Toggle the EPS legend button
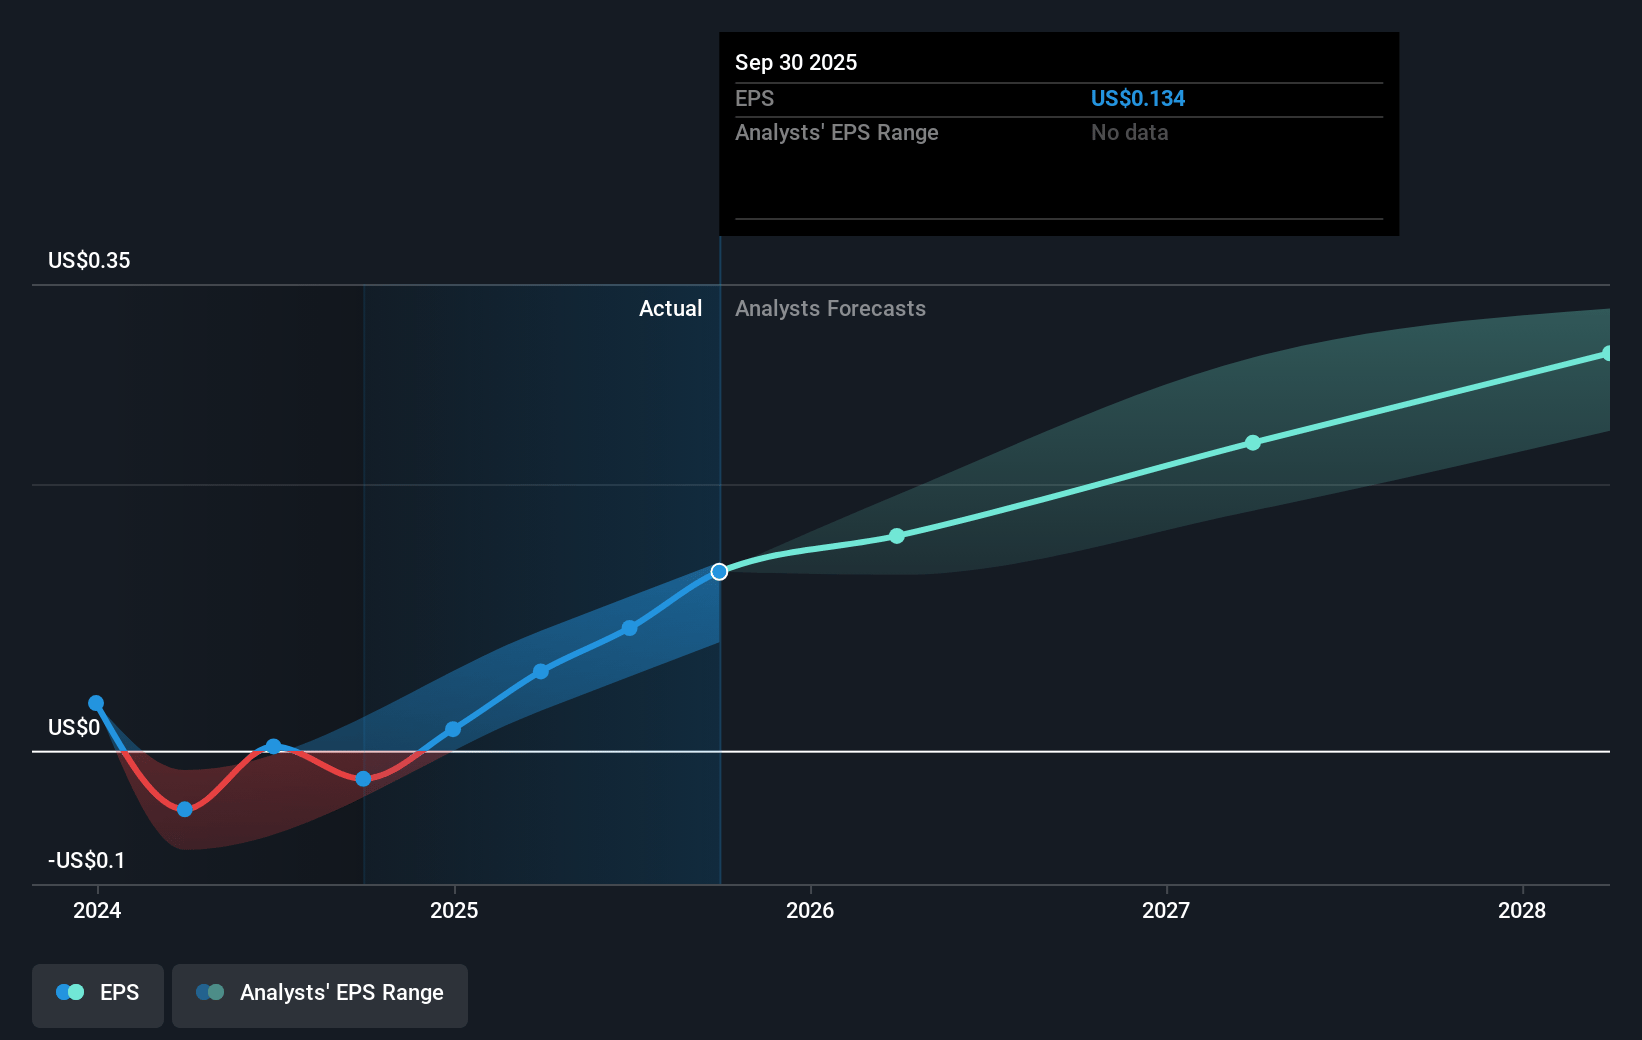The image size is (1642, 1040). pos(98,994)
